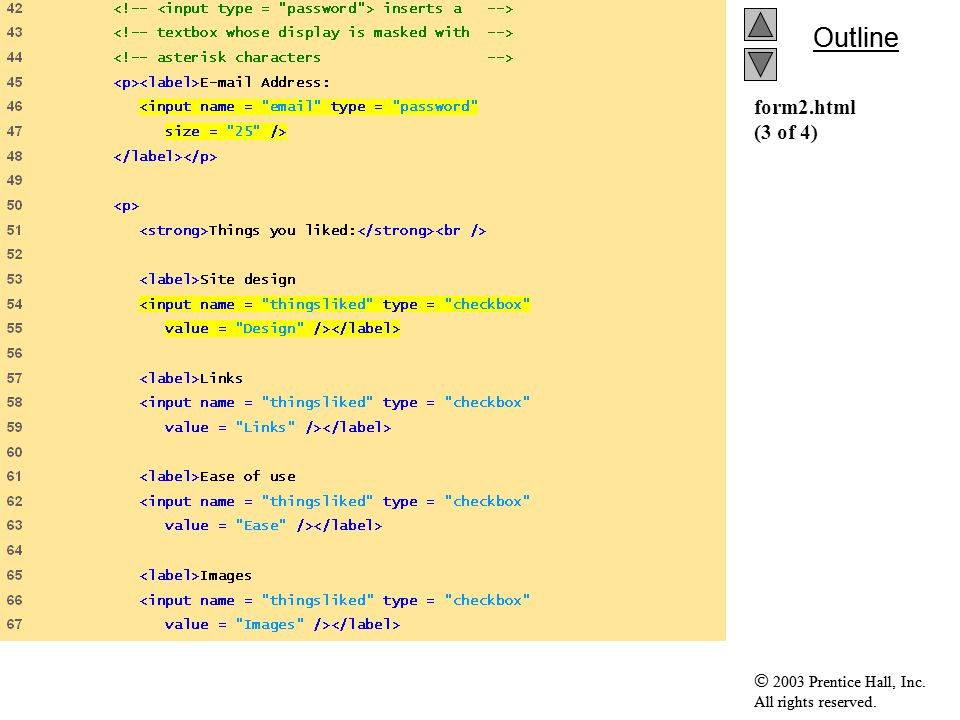Image resolution: width=960 pixels, height=720 pixels.
Task: Click the 'Things you liked:' strong tag line
Action: (312, 231)
